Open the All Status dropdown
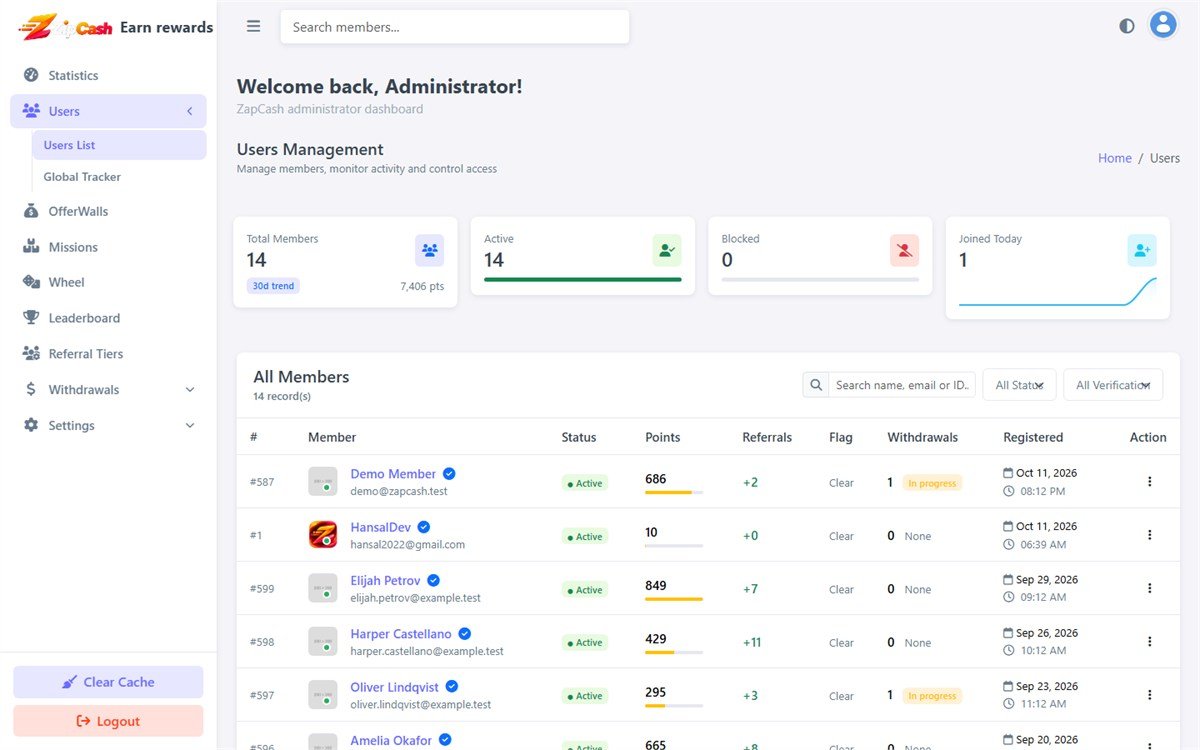Screen dimensions: 1200x750 tap(1019, 385)
